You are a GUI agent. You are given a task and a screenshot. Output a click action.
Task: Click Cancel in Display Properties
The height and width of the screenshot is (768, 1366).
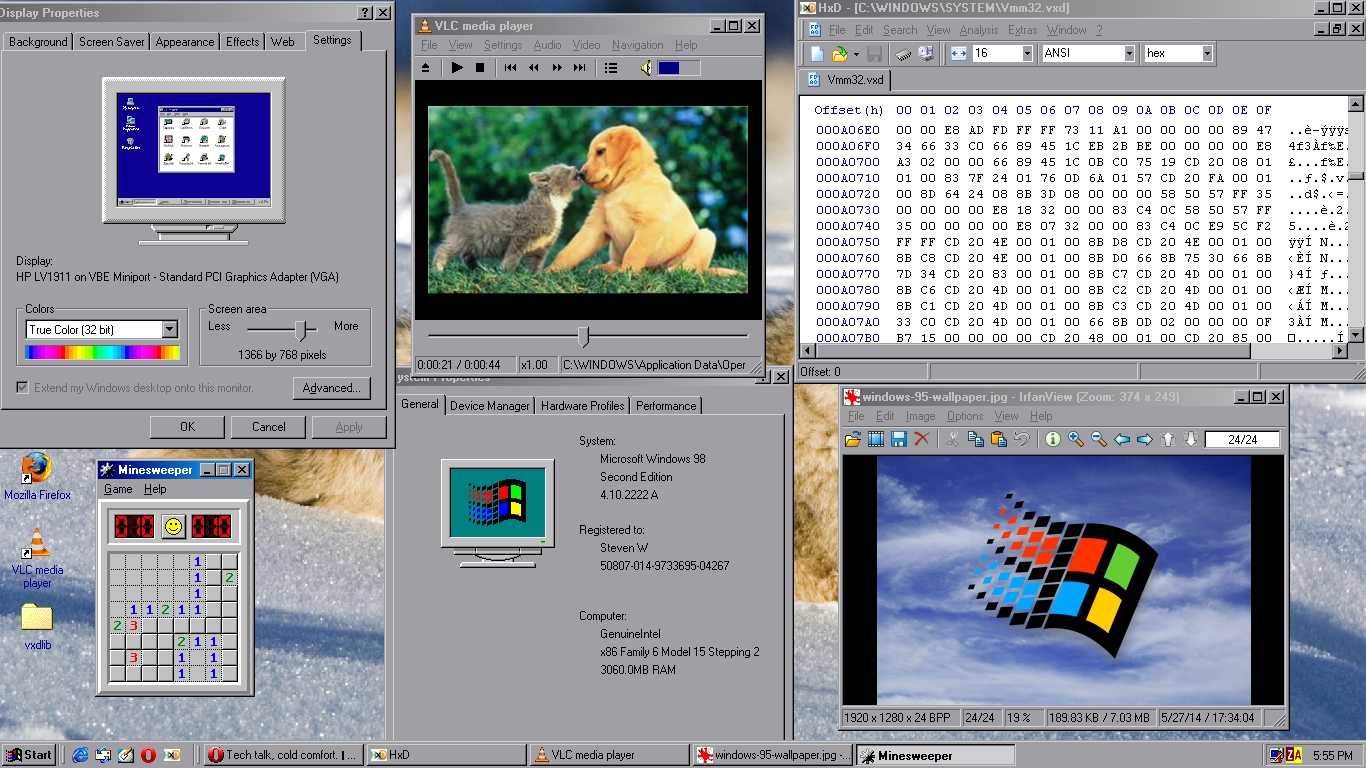tap(268, 427)
